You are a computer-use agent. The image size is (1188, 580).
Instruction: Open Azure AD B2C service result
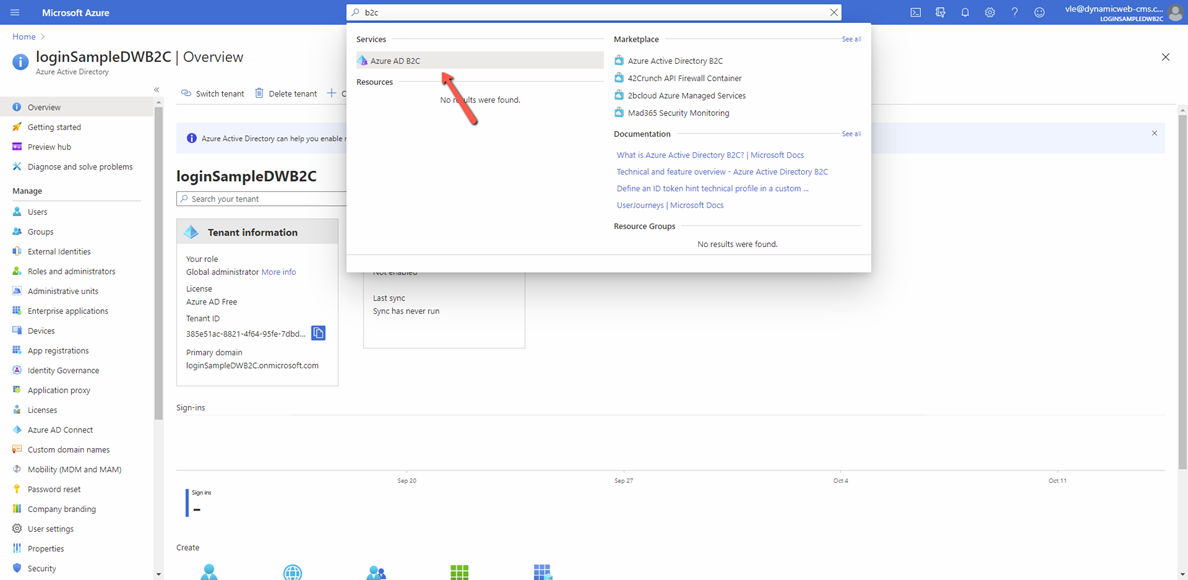(395, 61)
